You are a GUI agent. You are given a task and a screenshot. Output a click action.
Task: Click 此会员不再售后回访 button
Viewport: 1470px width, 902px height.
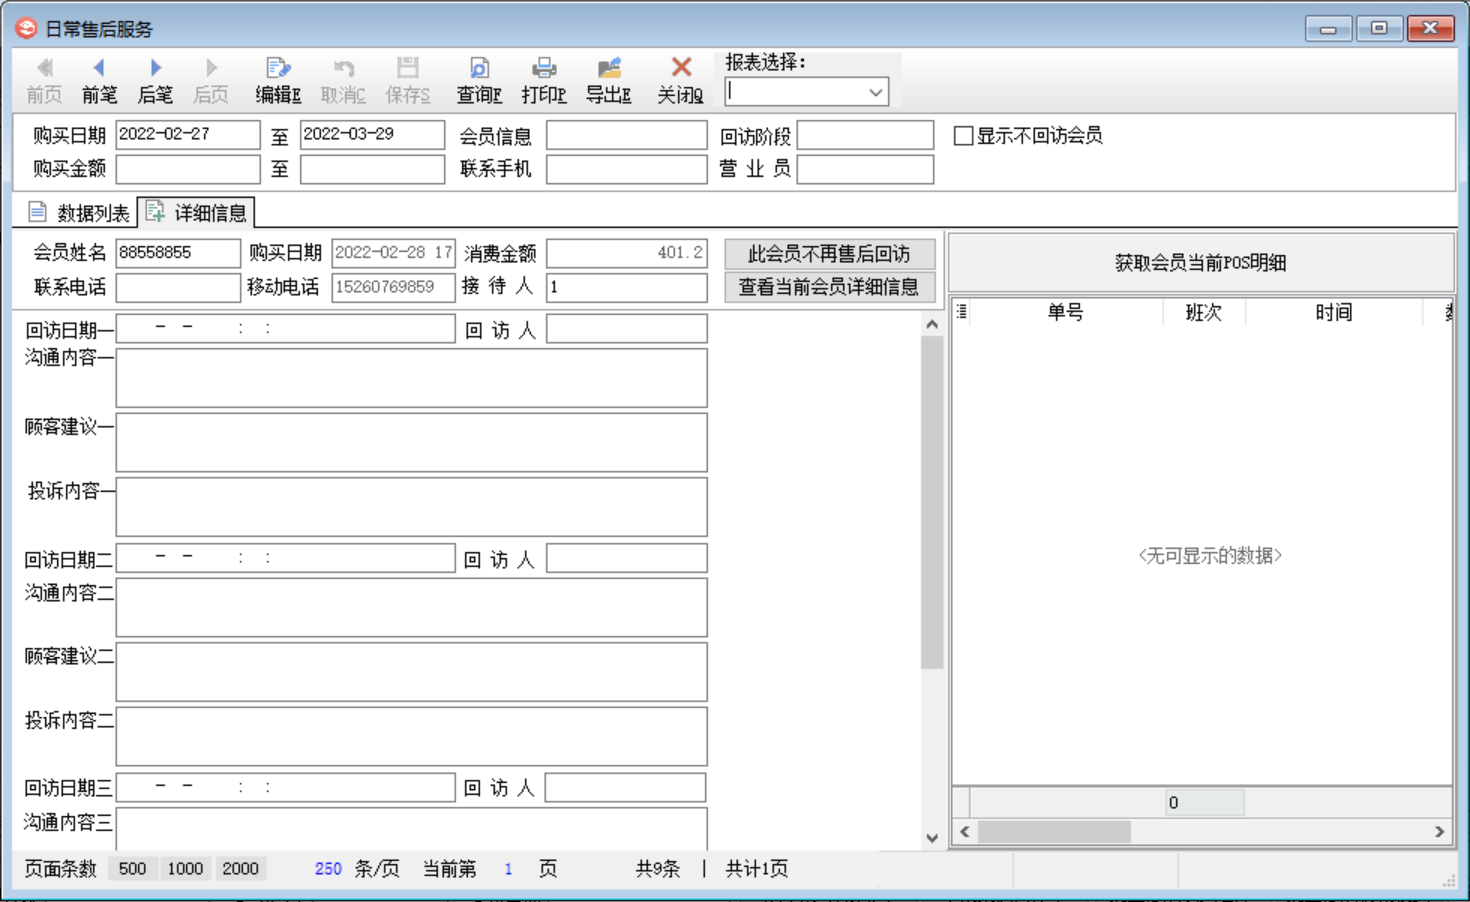pos(829,254)
